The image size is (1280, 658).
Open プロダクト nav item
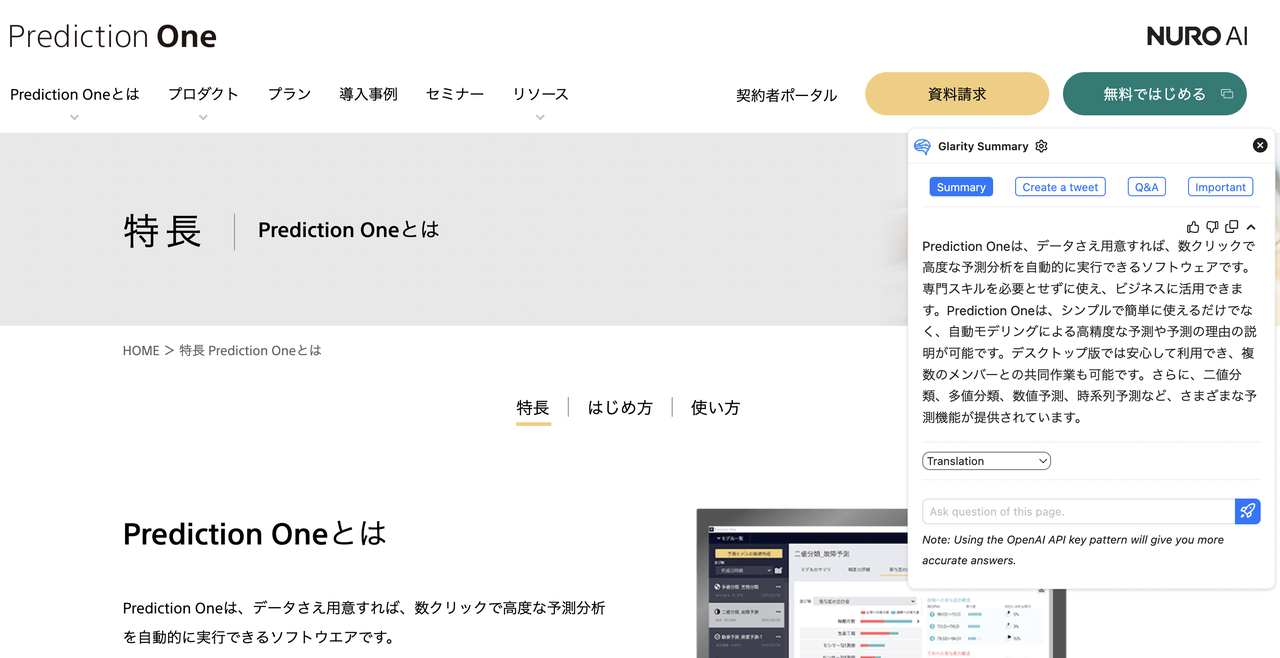[203, 94]
